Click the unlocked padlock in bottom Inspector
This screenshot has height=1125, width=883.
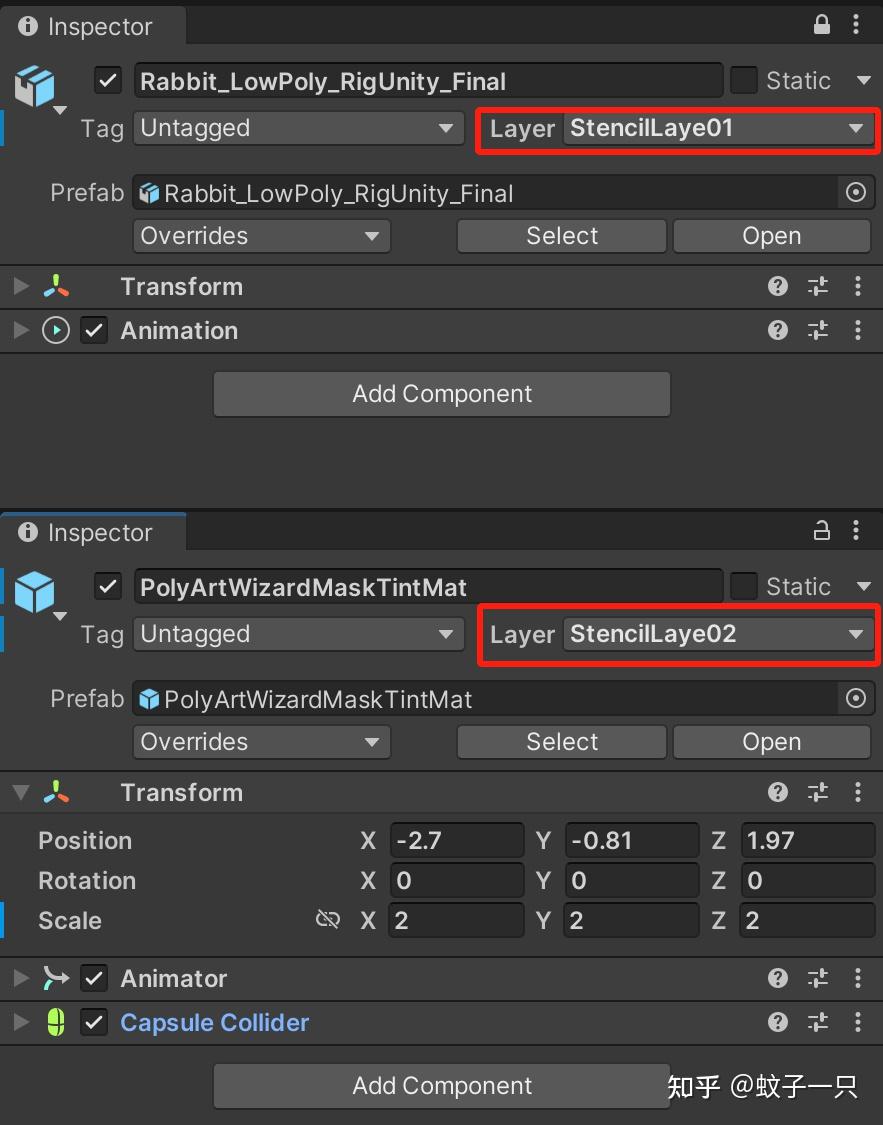821,531
